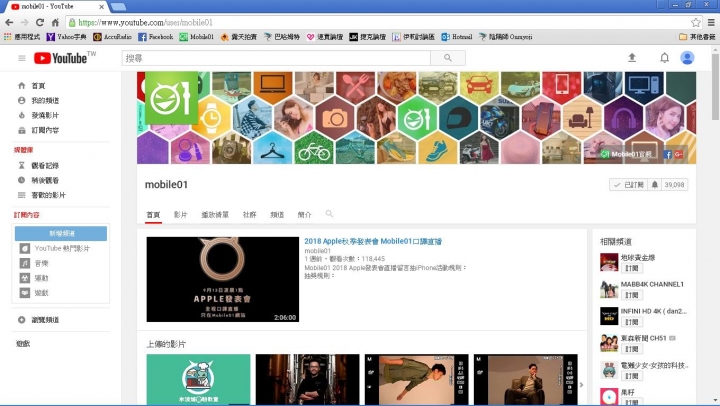Click in the YouTube search field
Viewport: 720px width, 406px height.
[x=276, y=58]
